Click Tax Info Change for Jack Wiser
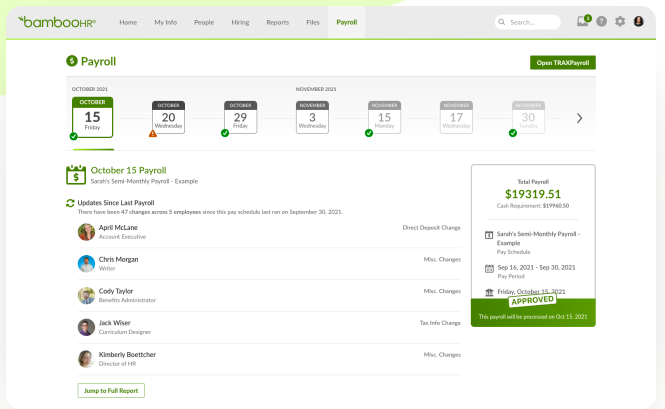Screen dimensions: 665x409 [440, 323]
